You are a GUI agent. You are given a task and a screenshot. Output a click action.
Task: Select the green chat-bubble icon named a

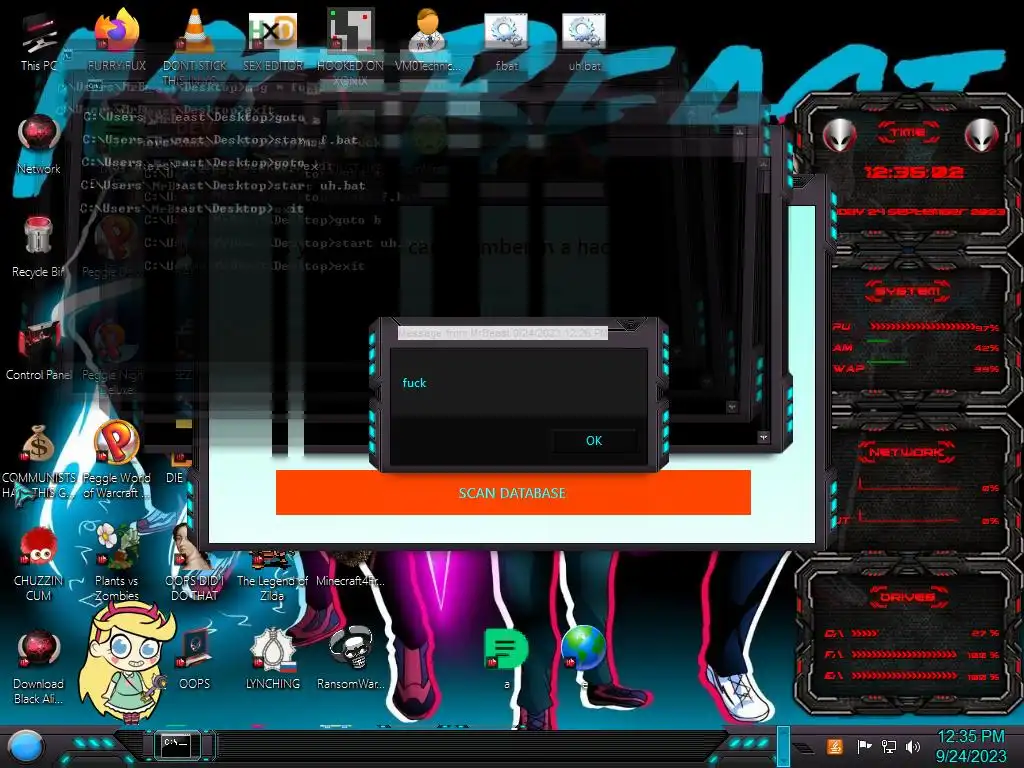(506, 656)
